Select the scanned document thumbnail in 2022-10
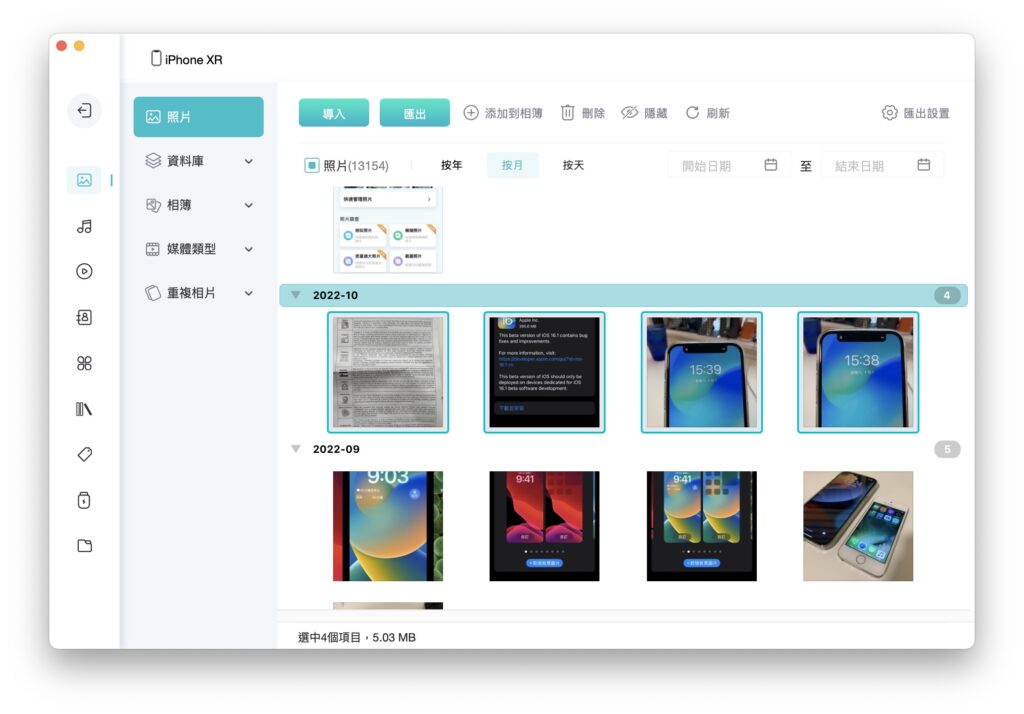1024x714 pixels. pos(388,372)
